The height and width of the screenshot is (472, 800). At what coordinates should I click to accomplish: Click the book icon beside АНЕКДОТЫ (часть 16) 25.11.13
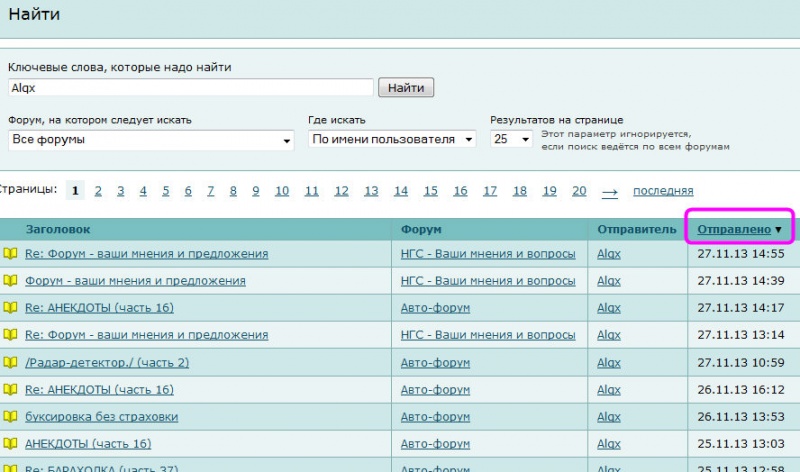pos(10,443)
